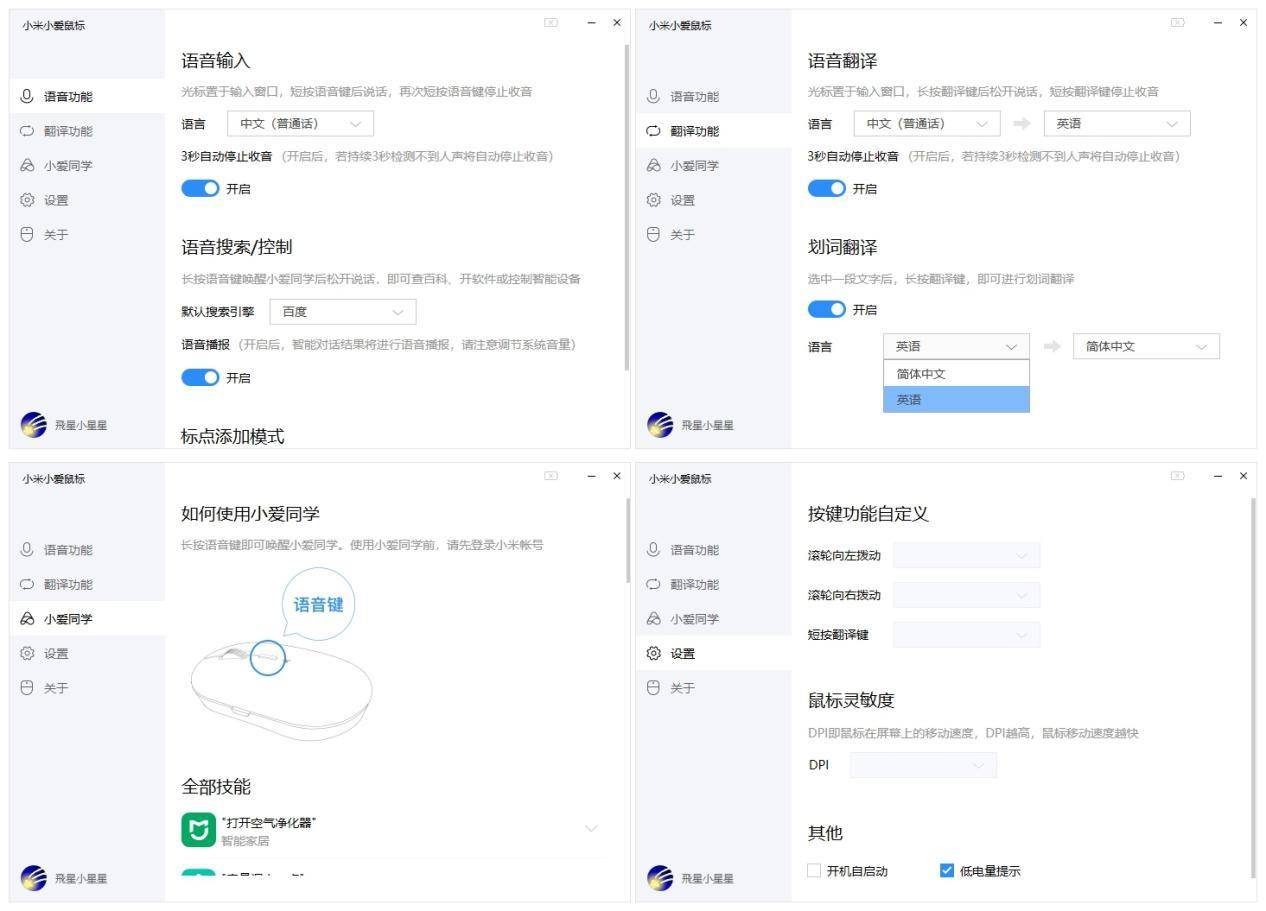Open 关于 tab in 按键功能自定义 window
Screen dimensions: 1266x911
point(713,689)
